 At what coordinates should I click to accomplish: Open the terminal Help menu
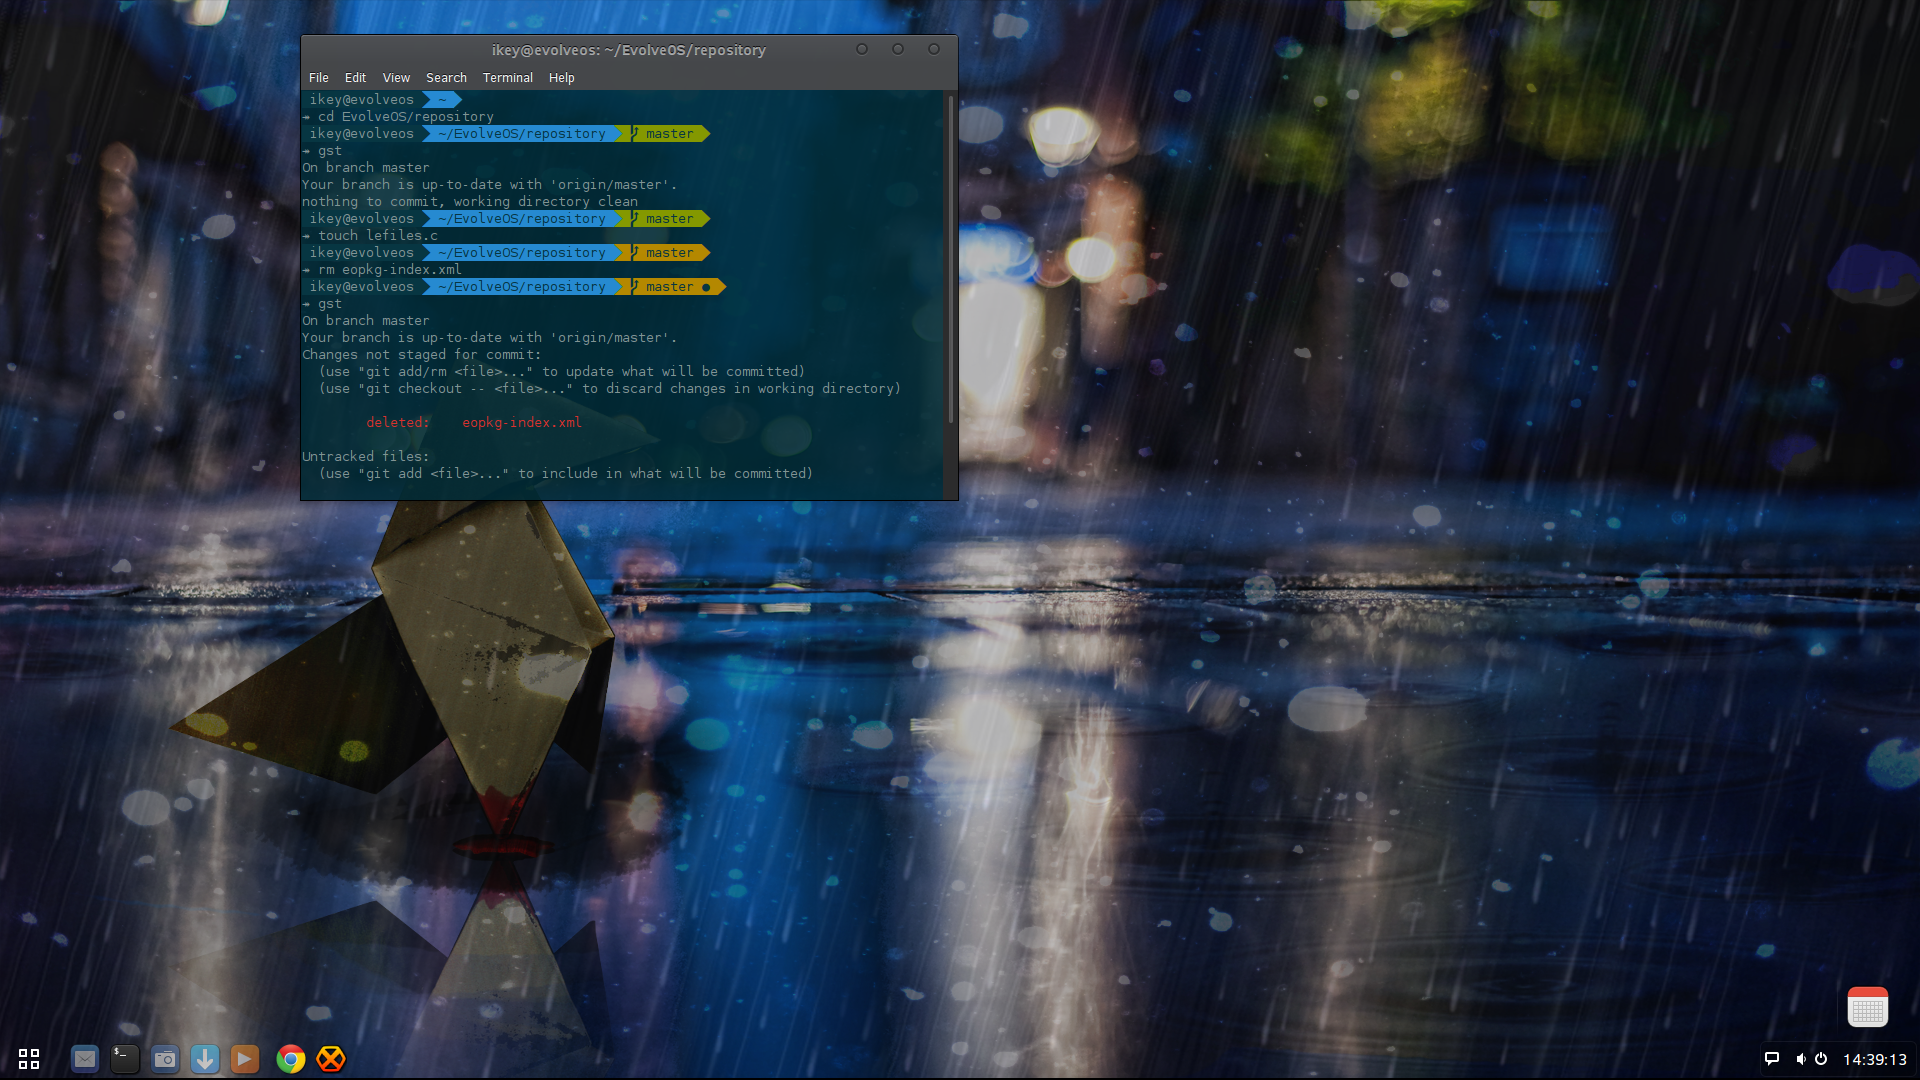[x=562, y=77]
